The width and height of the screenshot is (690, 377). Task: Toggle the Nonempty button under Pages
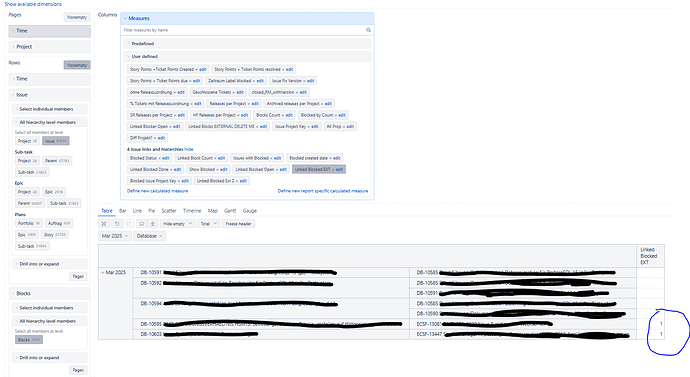[x=77, y=17]
